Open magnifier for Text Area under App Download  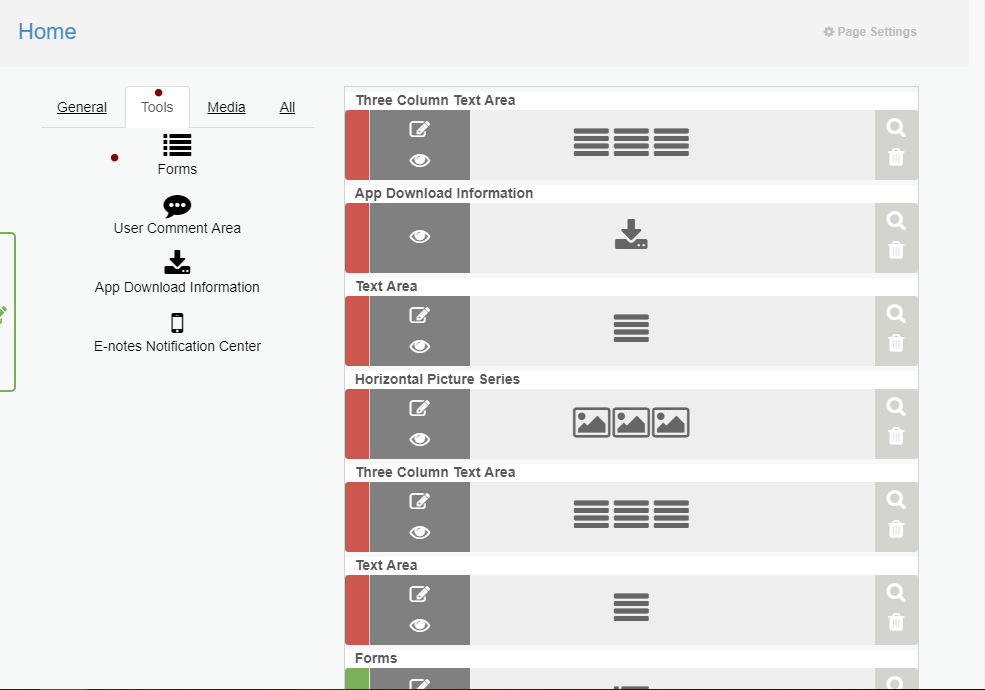[896, 314]
